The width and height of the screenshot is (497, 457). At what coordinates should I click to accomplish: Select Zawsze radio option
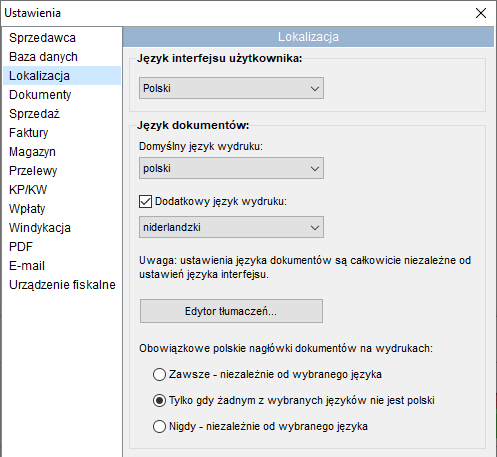pyautogui.click(x=159, y=374)
